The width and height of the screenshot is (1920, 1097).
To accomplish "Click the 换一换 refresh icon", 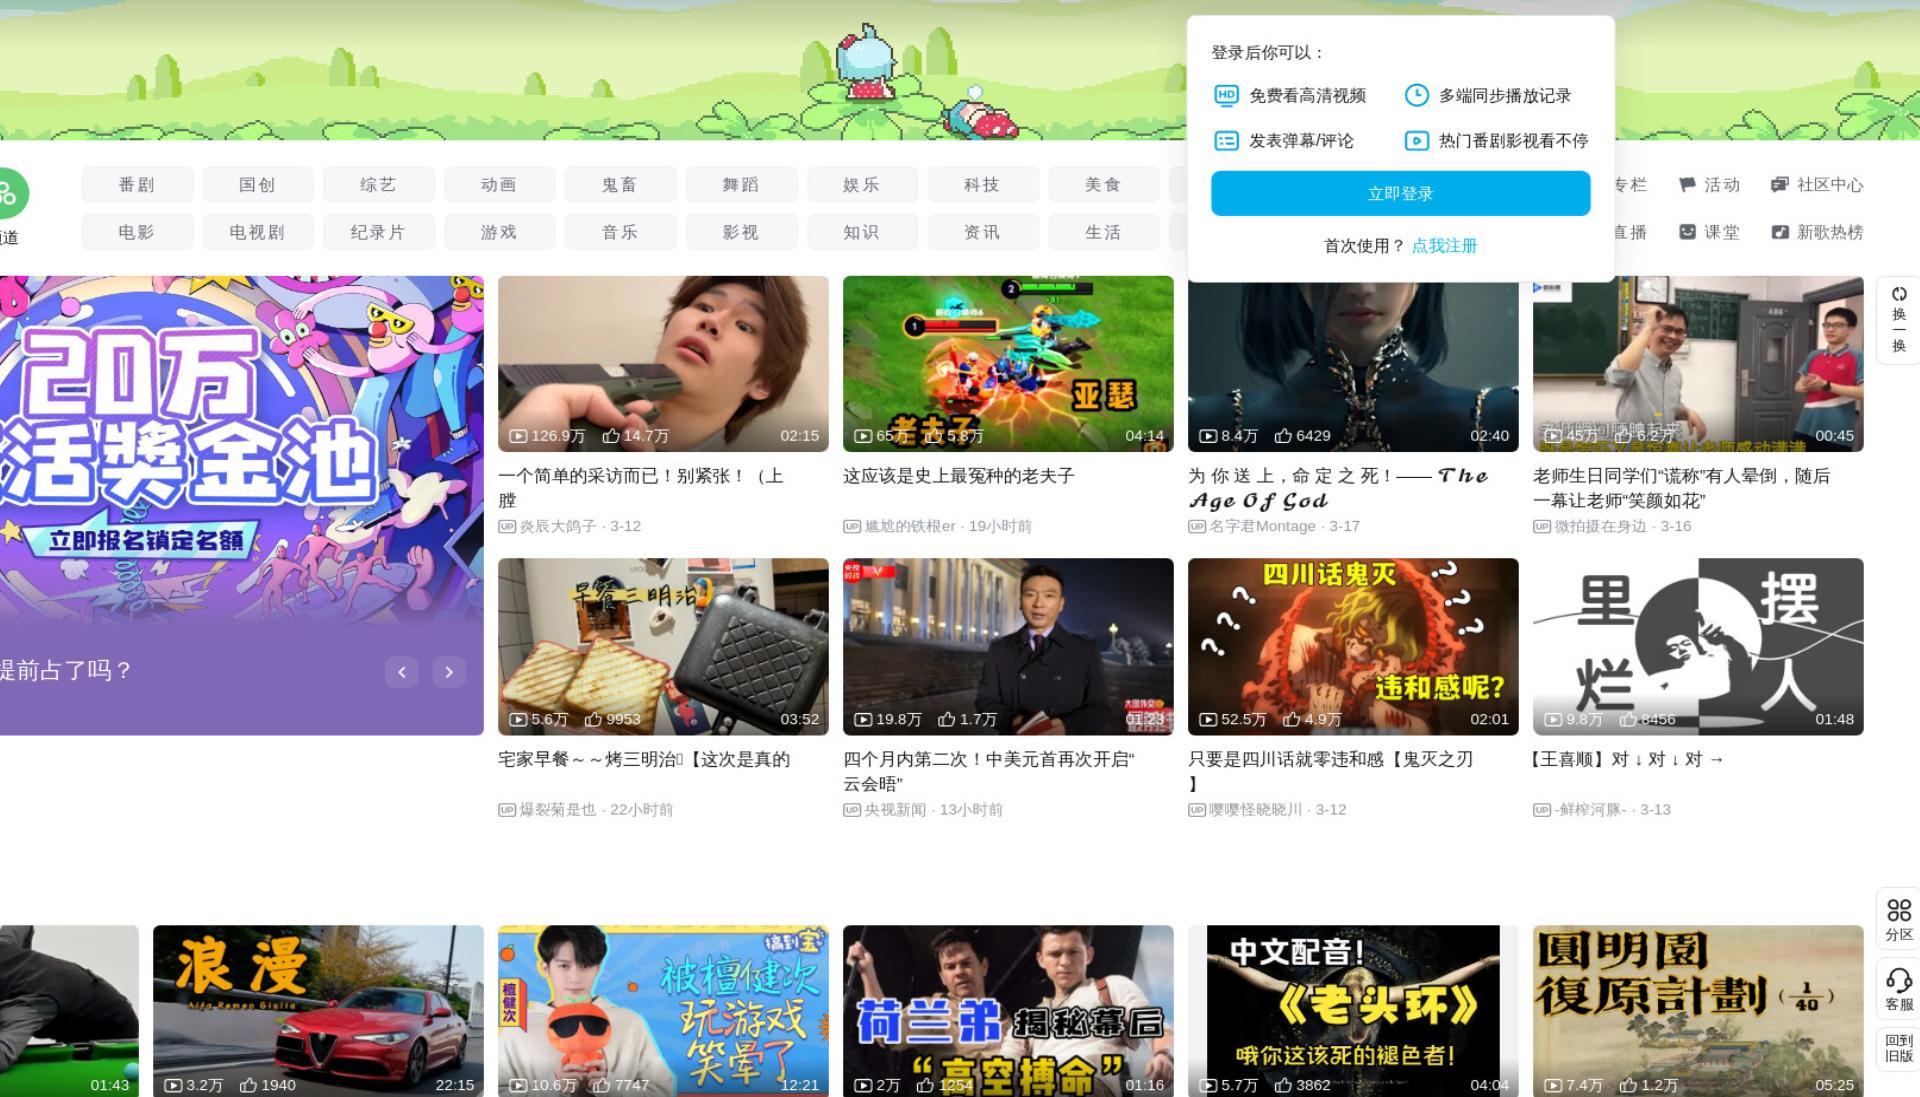I will pyautogui.click(x=1899, y=294).
